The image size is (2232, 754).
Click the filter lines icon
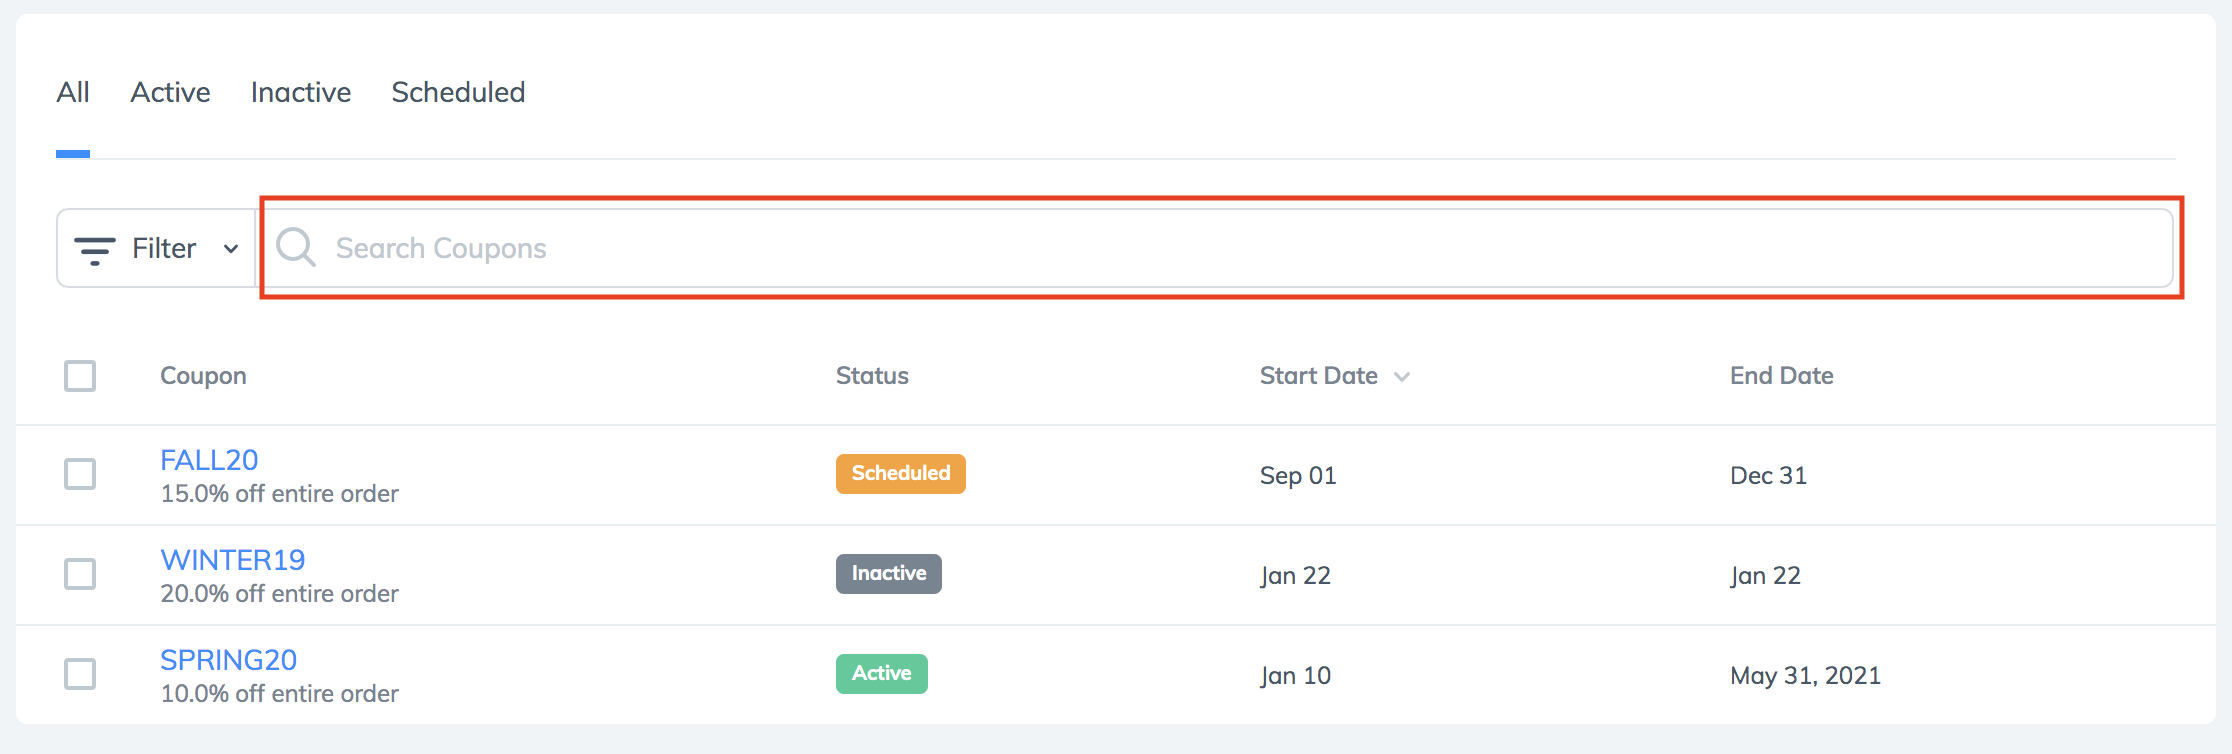[95, 250]
